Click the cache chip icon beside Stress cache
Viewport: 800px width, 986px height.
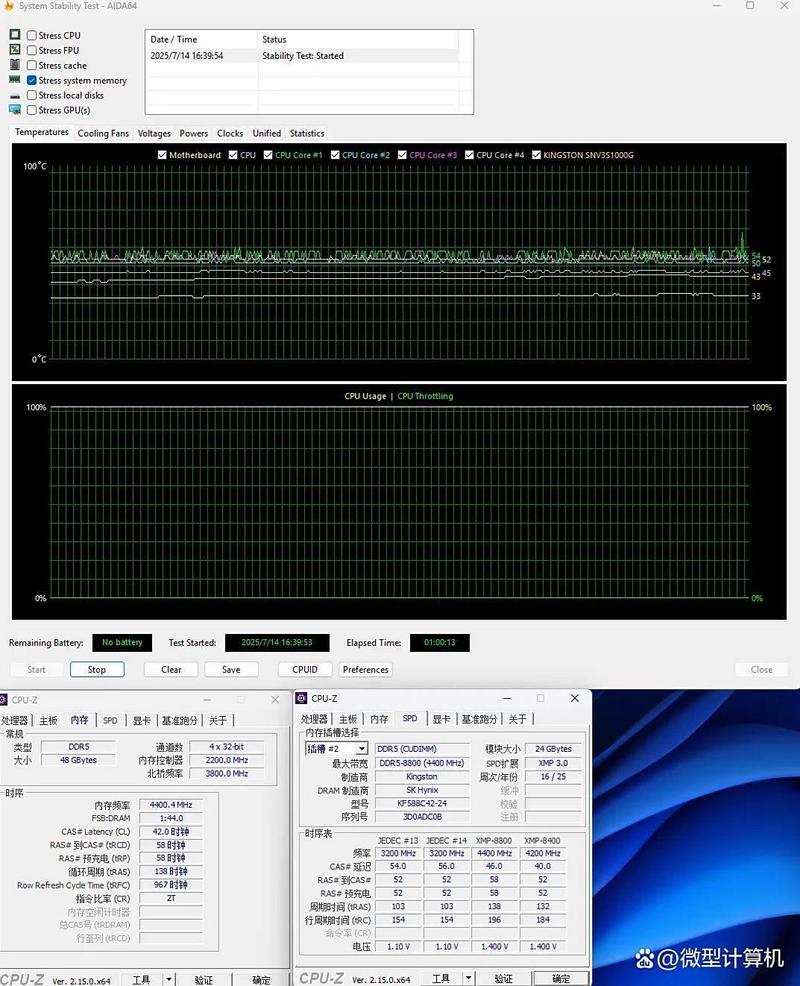(x=15, y=65)
